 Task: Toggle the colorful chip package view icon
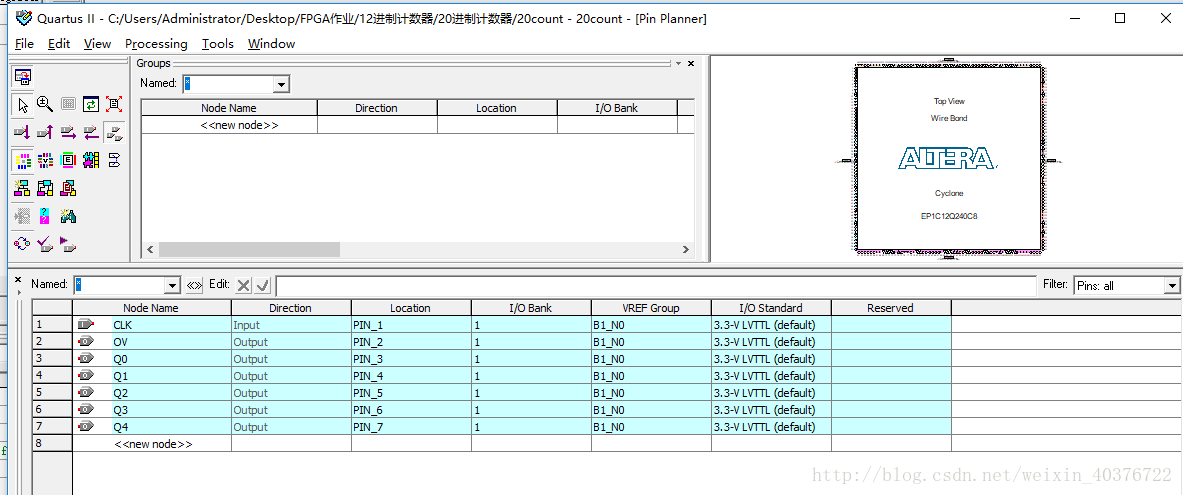[x=23, y=160]
